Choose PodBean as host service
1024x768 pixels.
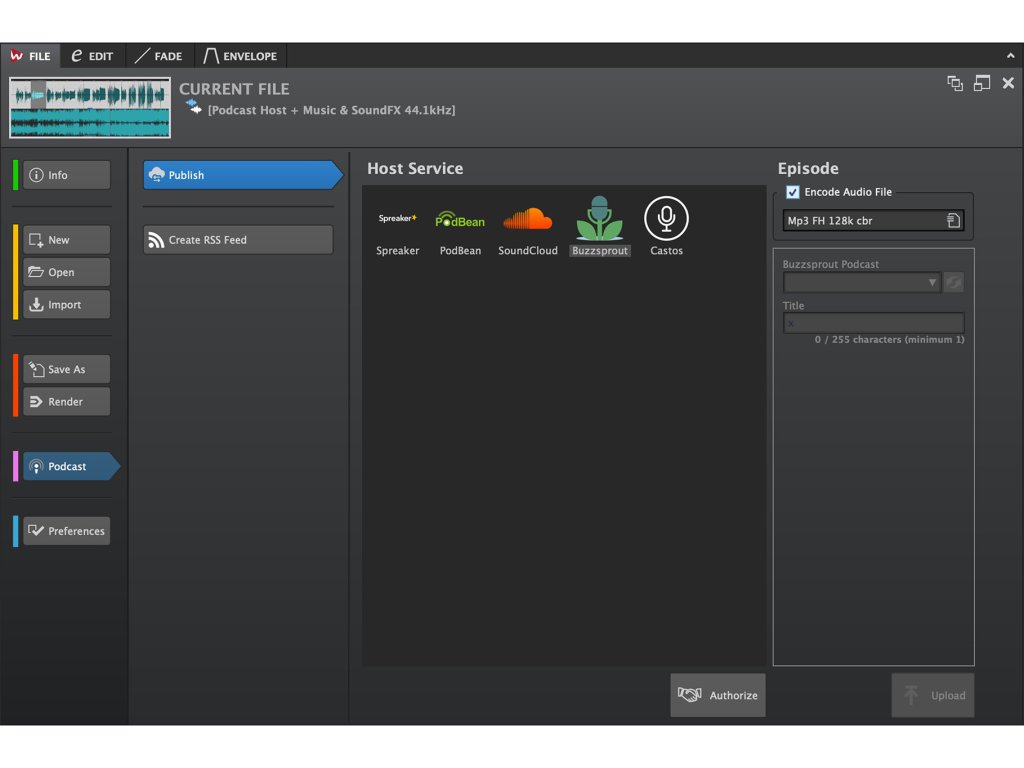[460, 220]
